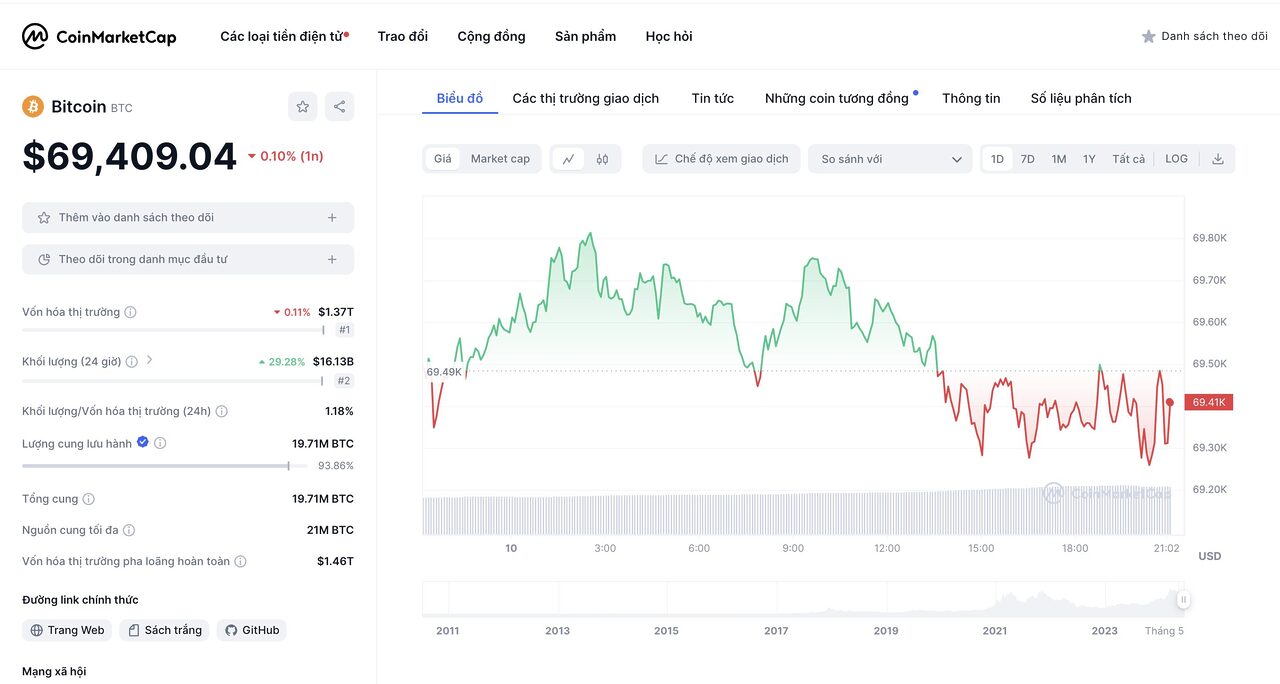Open Cộng đồng menu
This screenshot has width=1280, height=684.
[491, 37]
